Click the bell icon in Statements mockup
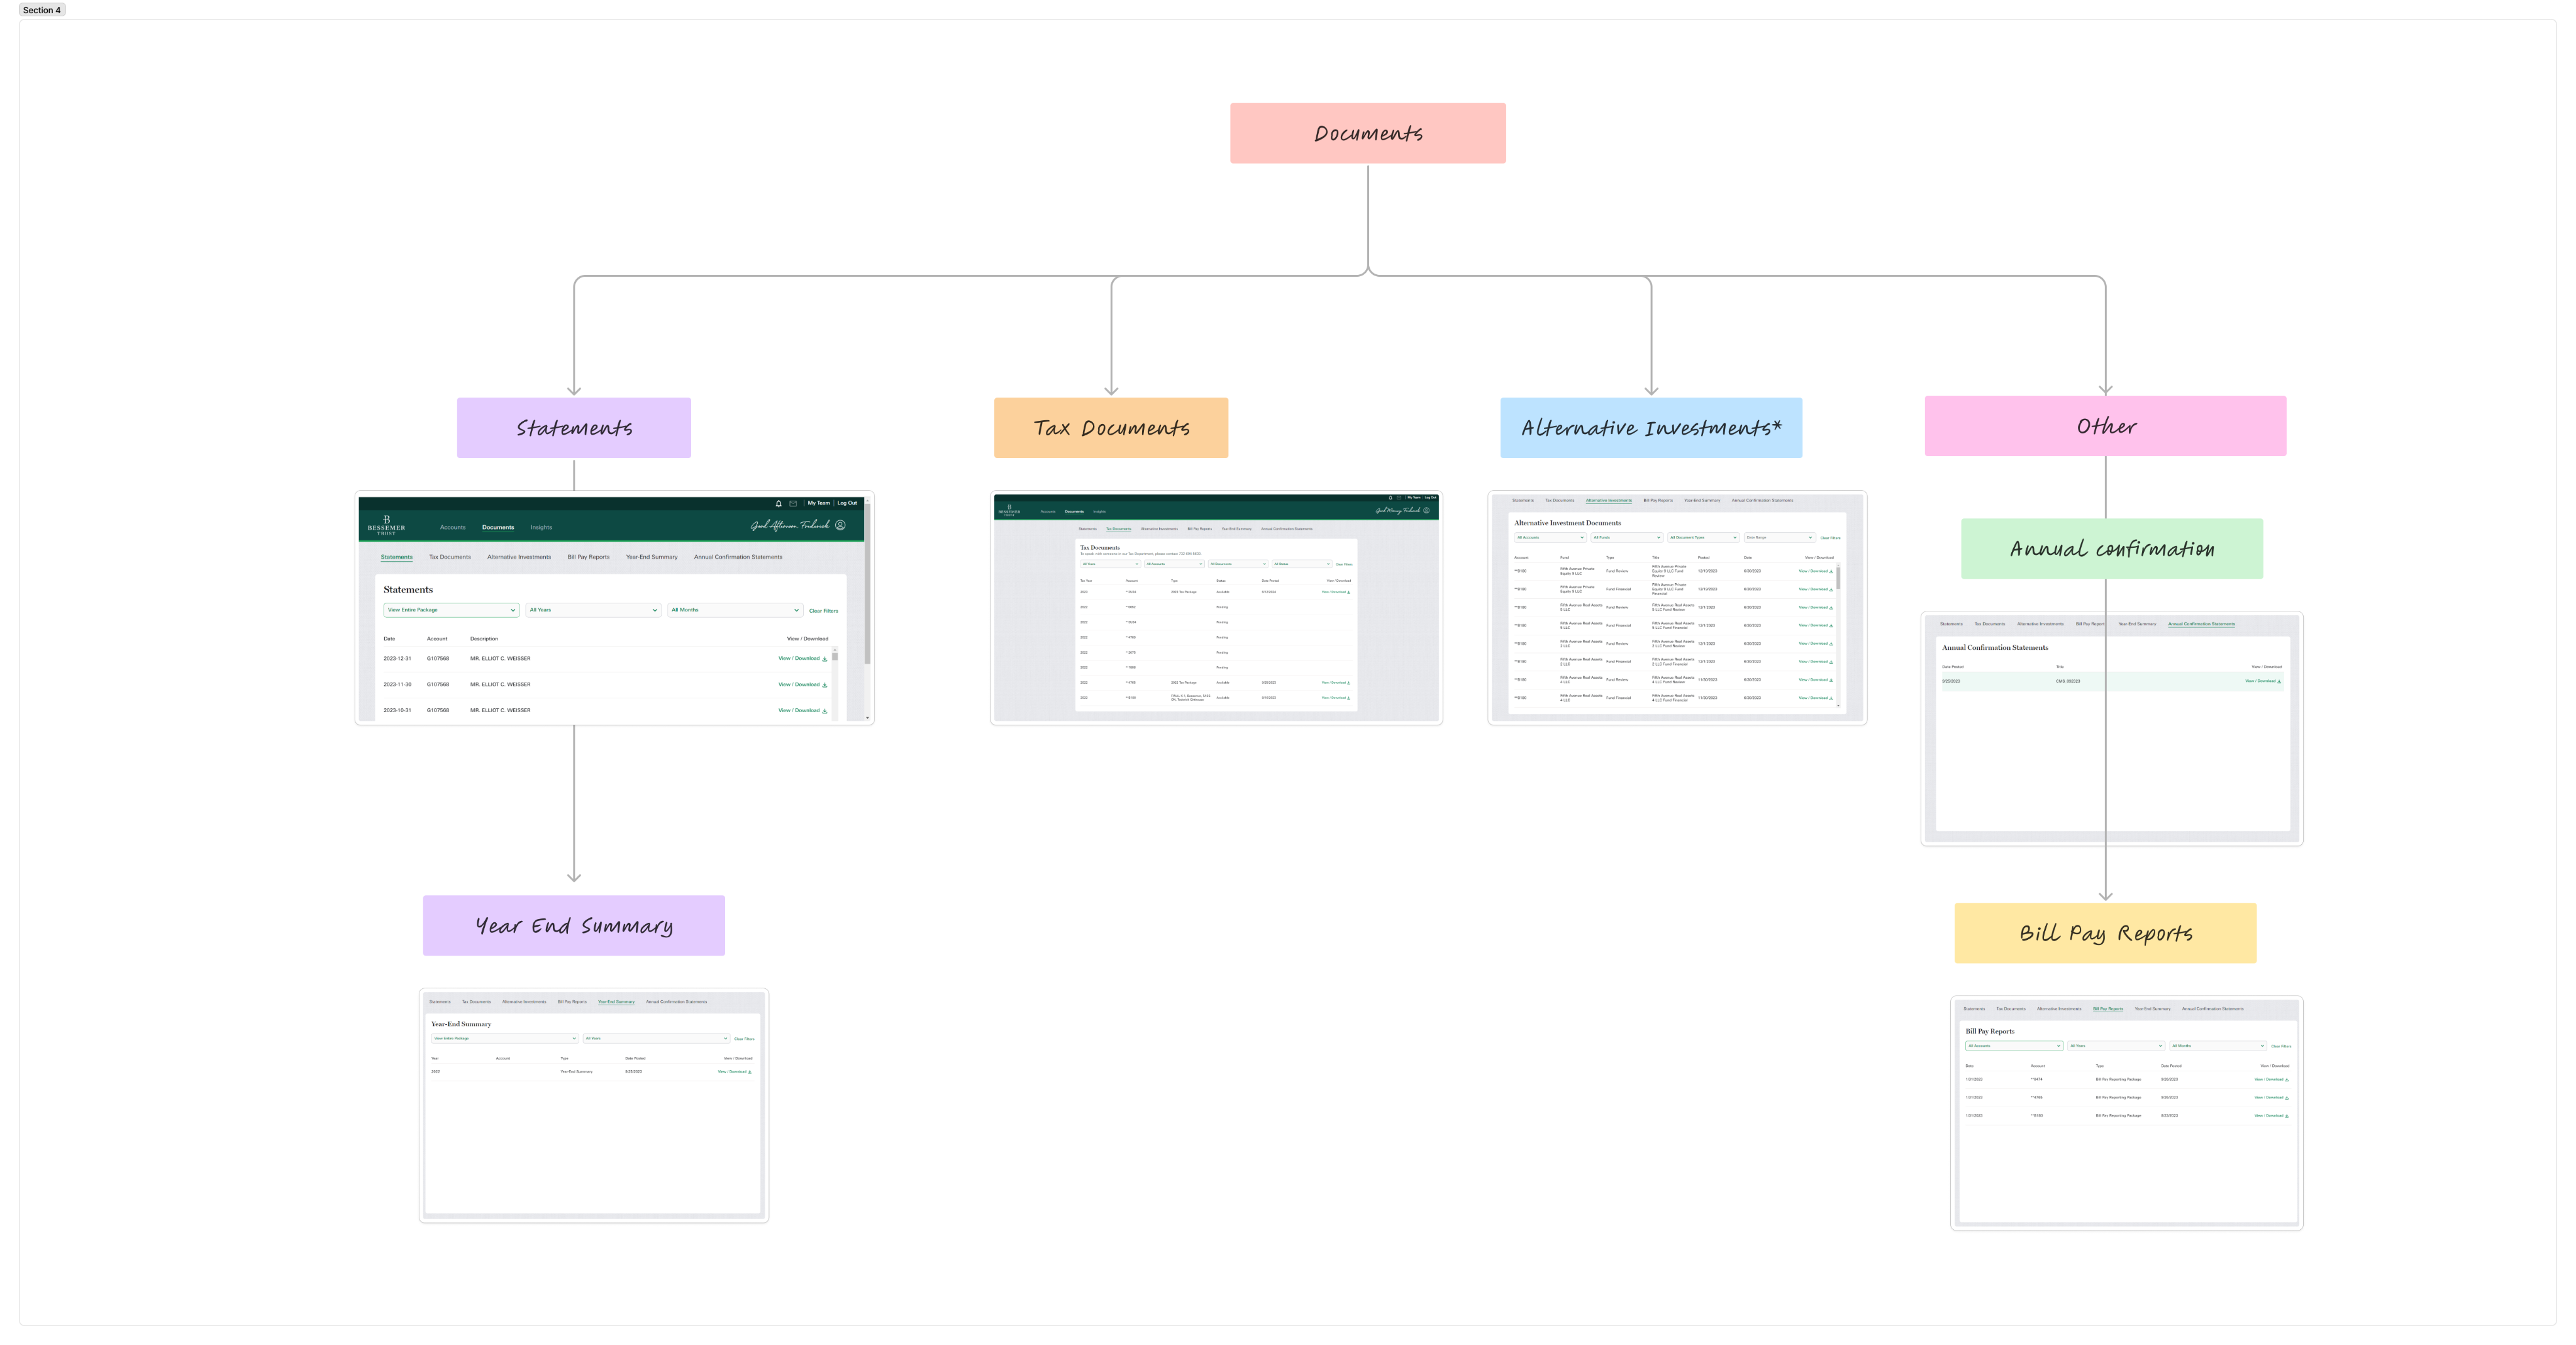 778,503
